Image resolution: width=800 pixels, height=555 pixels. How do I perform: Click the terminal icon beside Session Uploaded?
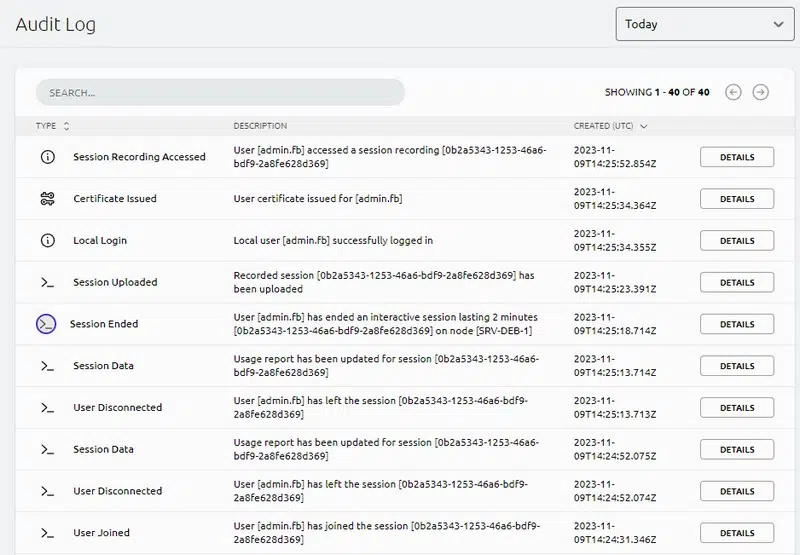click(47, 283)
